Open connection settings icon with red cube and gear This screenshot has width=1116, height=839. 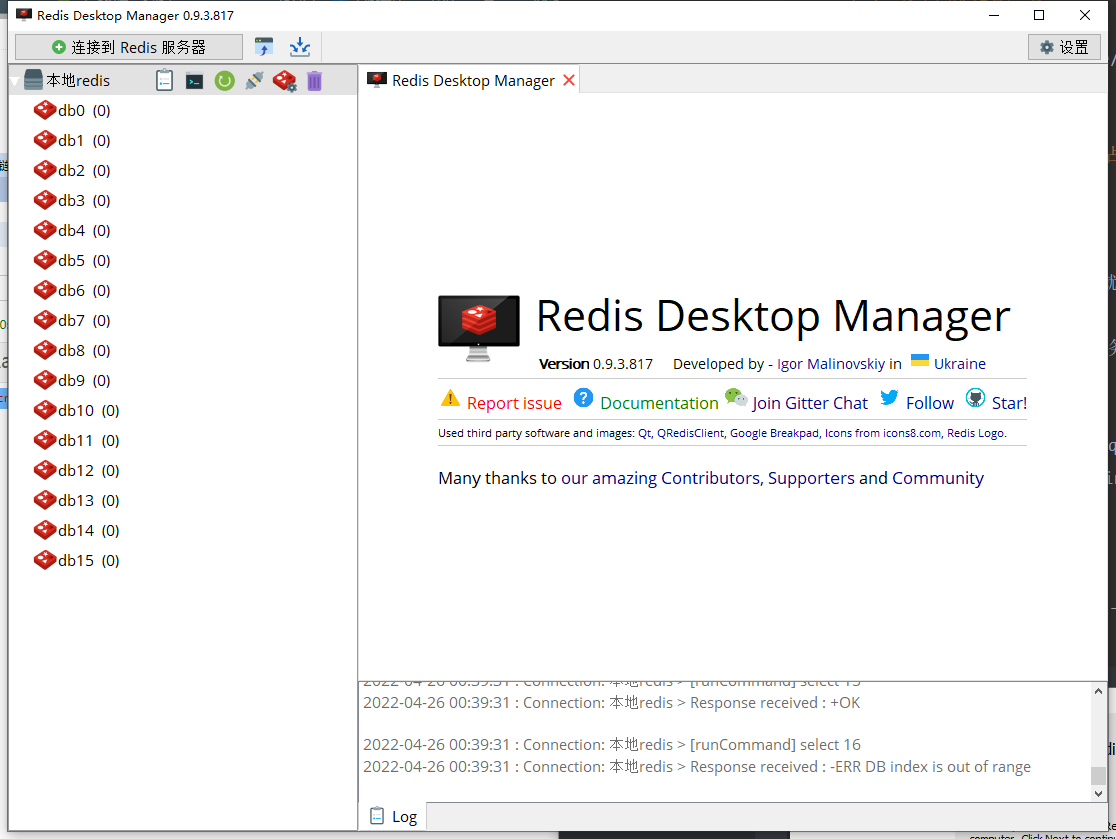(x=285, y=81)
